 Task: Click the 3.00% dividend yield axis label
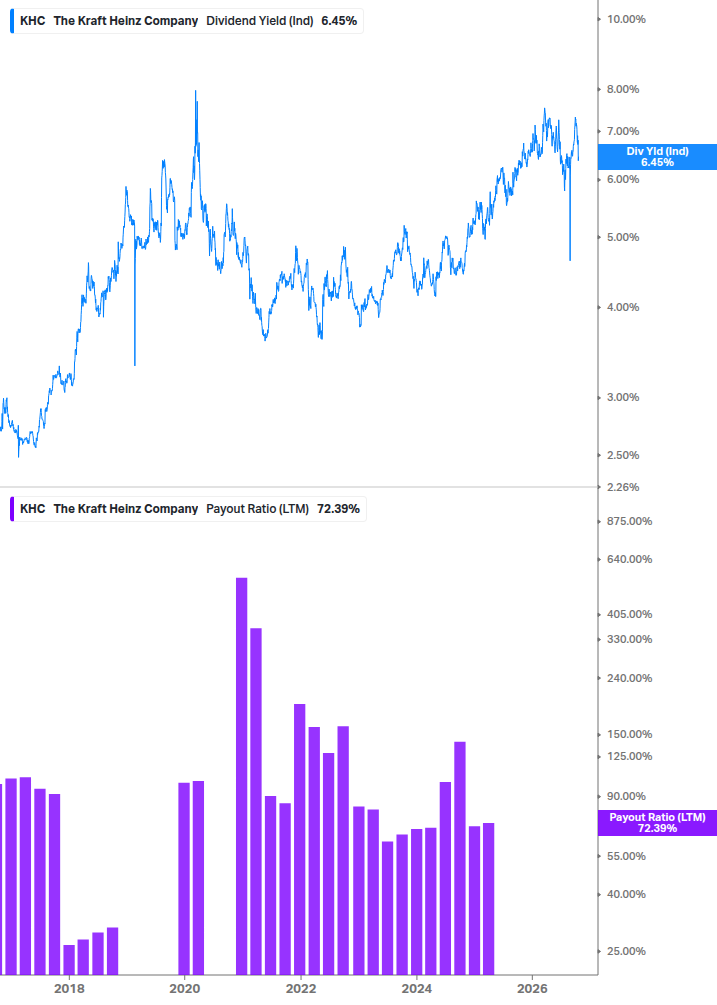point(623,397)
